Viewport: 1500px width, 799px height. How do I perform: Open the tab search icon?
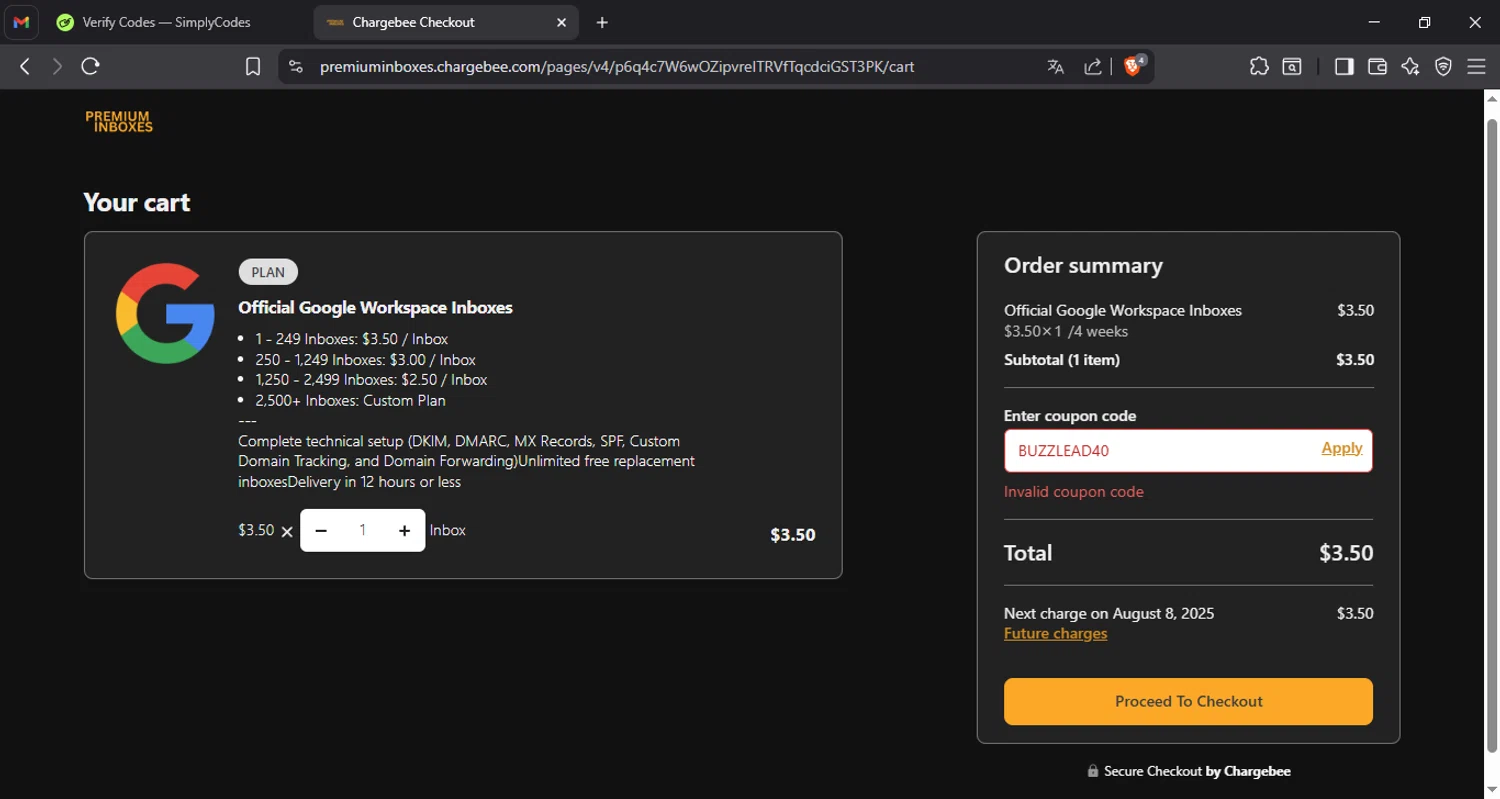1292,66
